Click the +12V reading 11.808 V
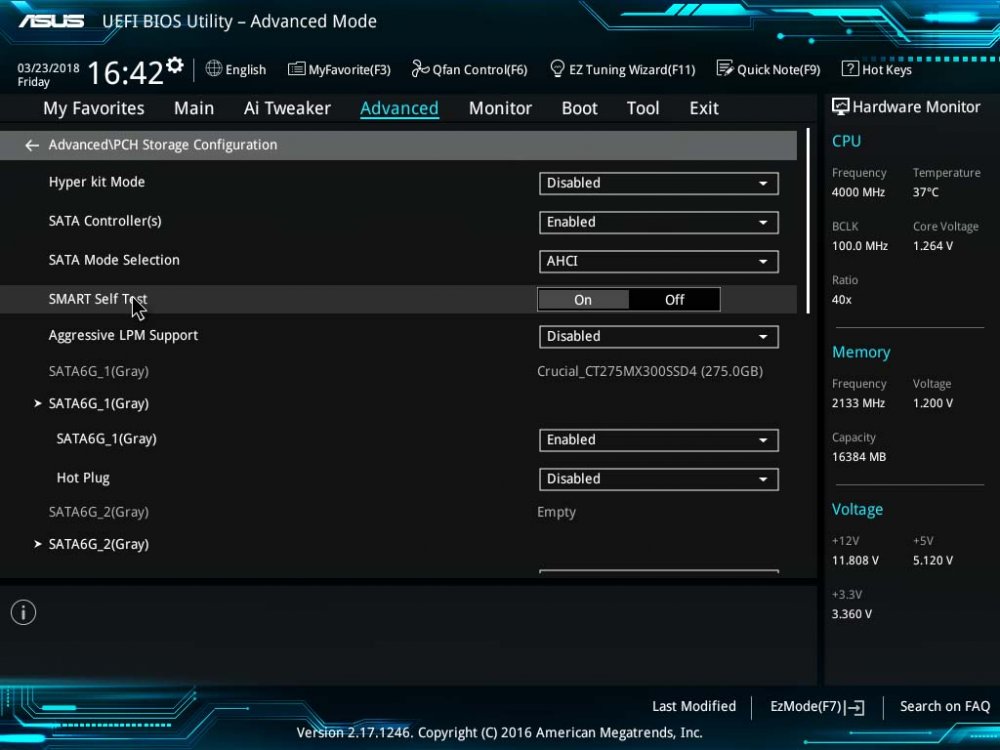The image size is (1000, 750). (x=855, y=561)
